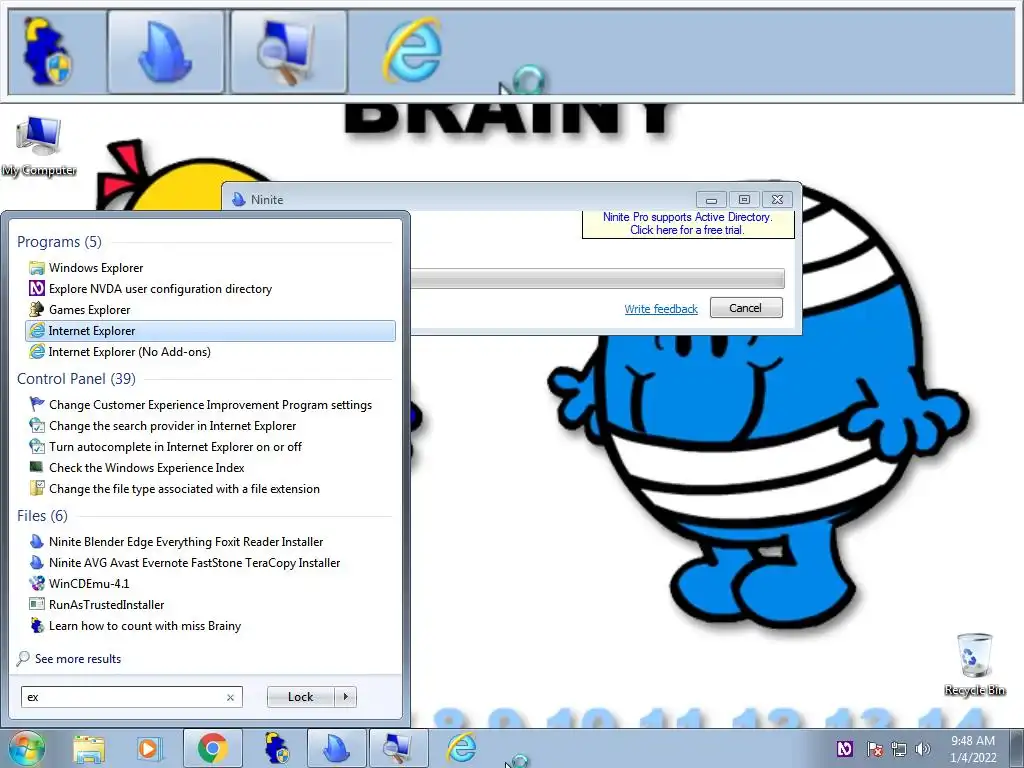Click the Control Panel (39) group header

coord(76,379)
